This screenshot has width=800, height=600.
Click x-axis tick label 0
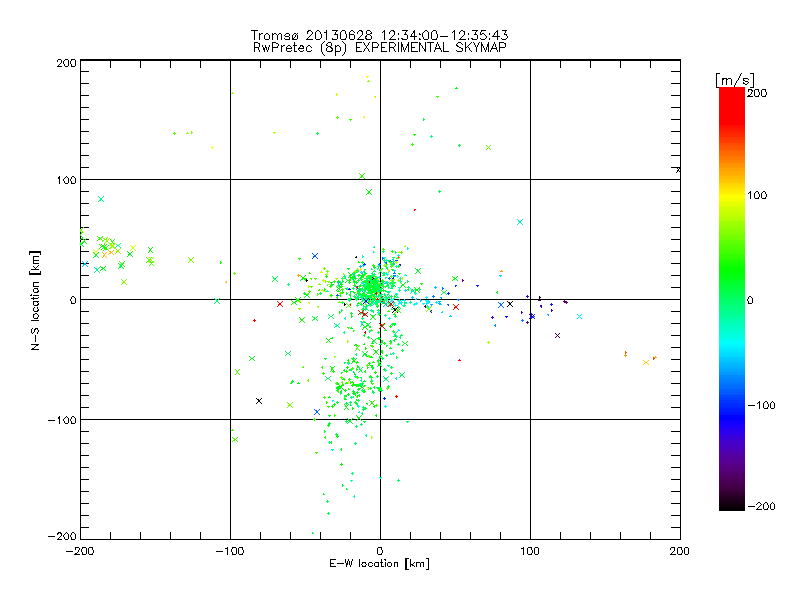point(380,551)
